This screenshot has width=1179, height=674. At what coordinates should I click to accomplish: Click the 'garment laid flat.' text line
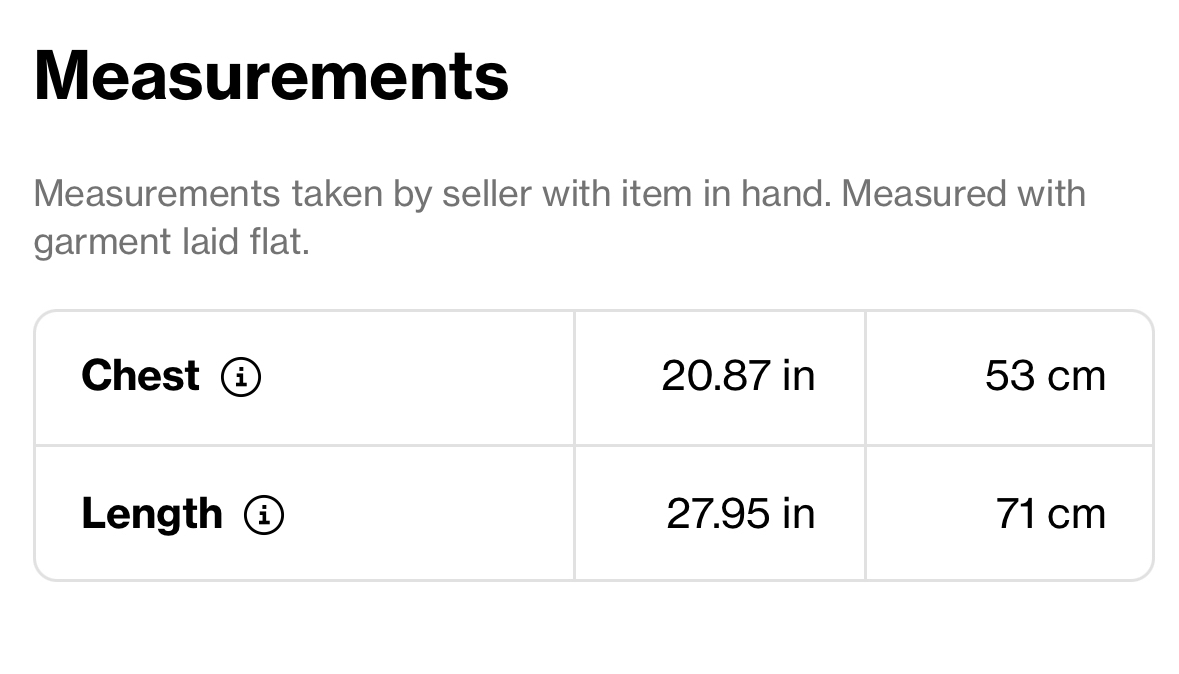point(171,242)
